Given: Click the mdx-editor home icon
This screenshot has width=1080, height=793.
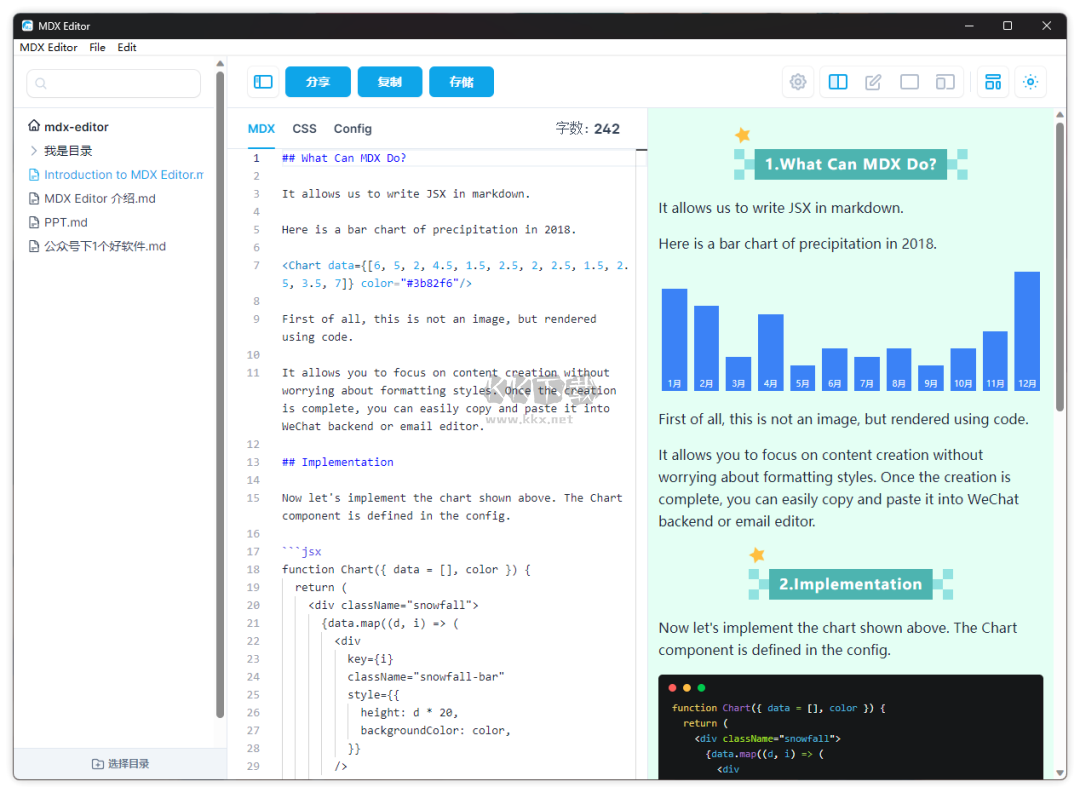Looking at the screenshot, I should tap(34, 125).
